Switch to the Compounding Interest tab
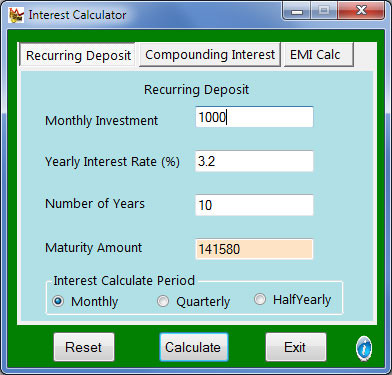 pos(210,55)
